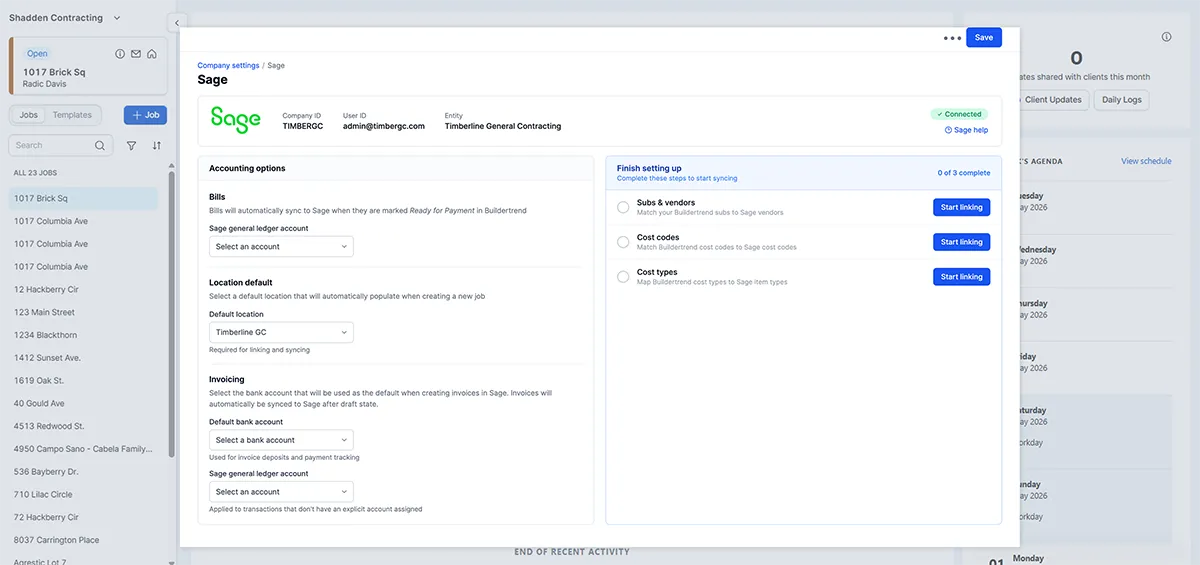Click the 'Timberline General Contracting' entity text
1200x565 pixels.
coord(503,126)
